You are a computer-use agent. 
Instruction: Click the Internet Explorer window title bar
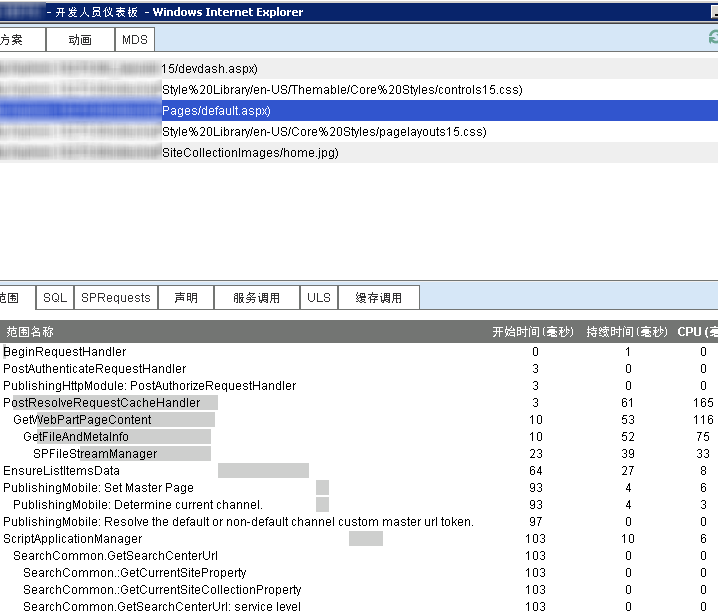[x=359, y=12]
